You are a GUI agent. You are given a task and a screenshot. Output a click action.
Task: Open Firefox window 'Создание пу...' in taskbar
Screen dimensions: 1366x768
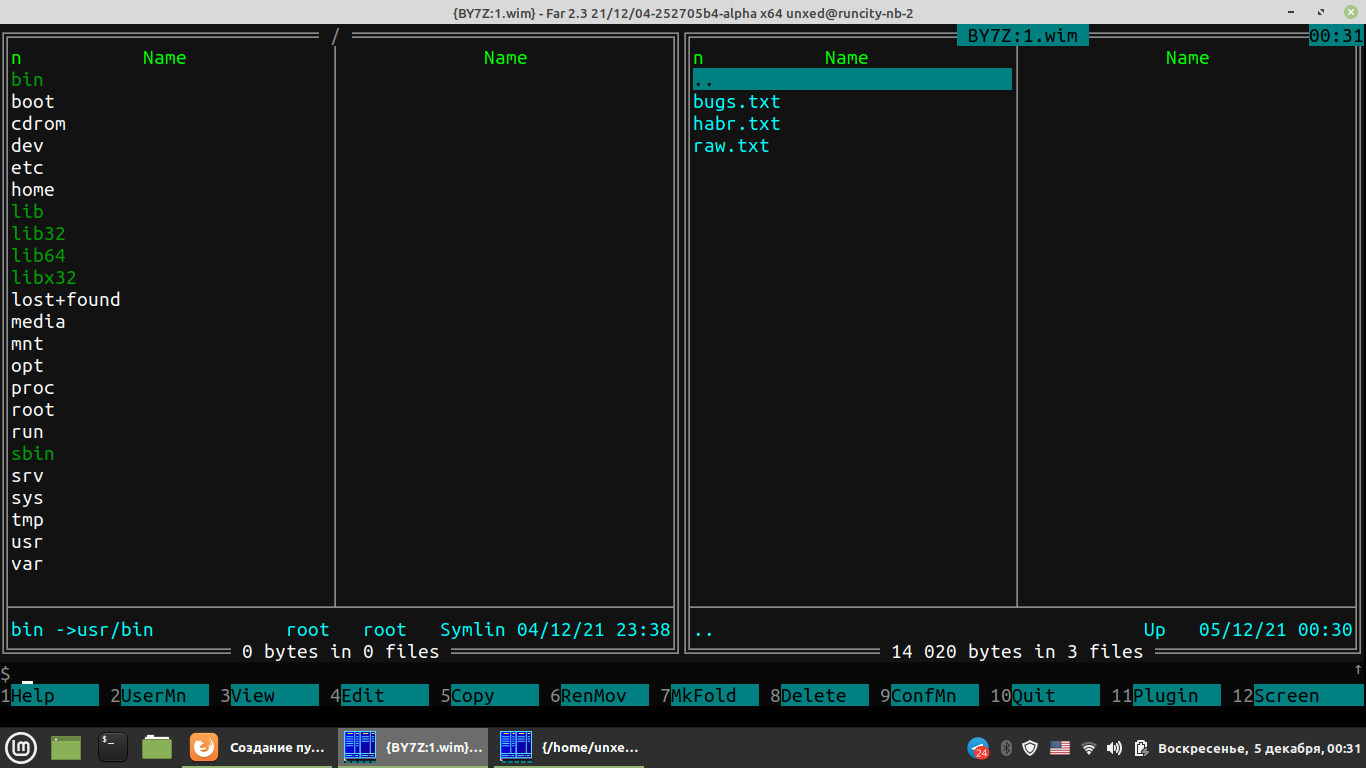pyautogui.click(x=258, y=747)
